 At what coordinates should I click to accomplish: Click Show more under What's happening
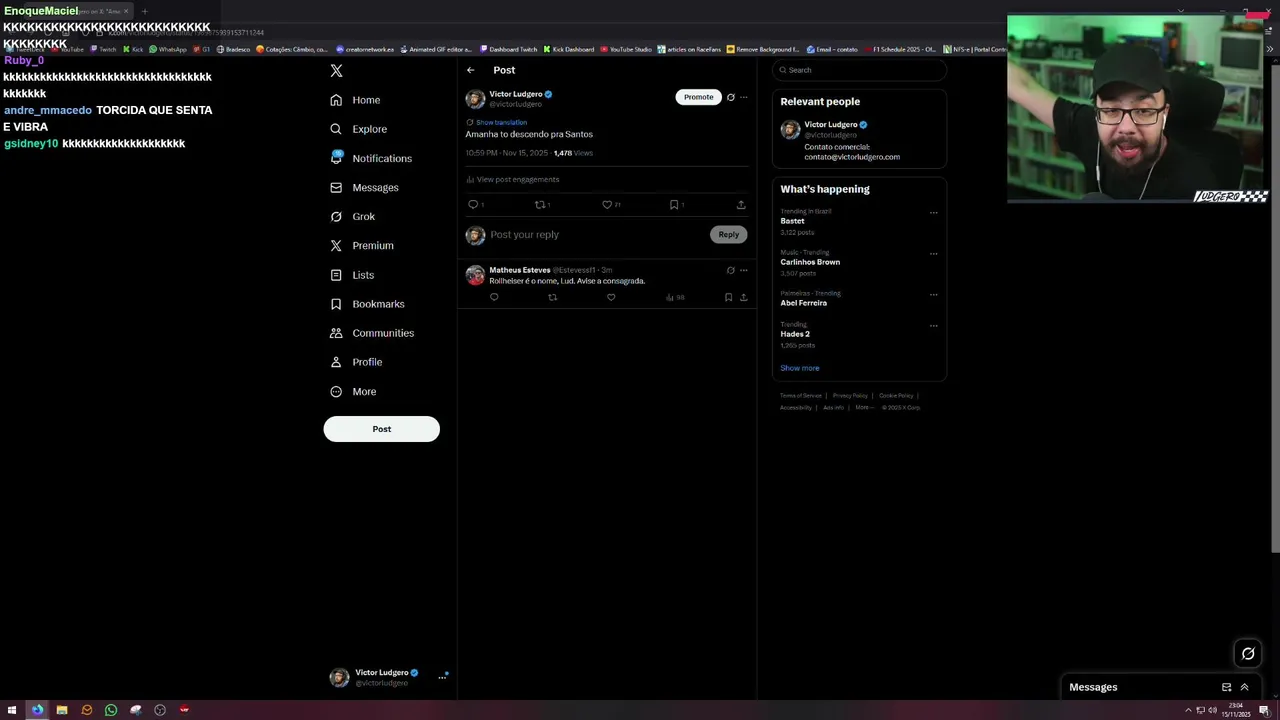point(799,368)
